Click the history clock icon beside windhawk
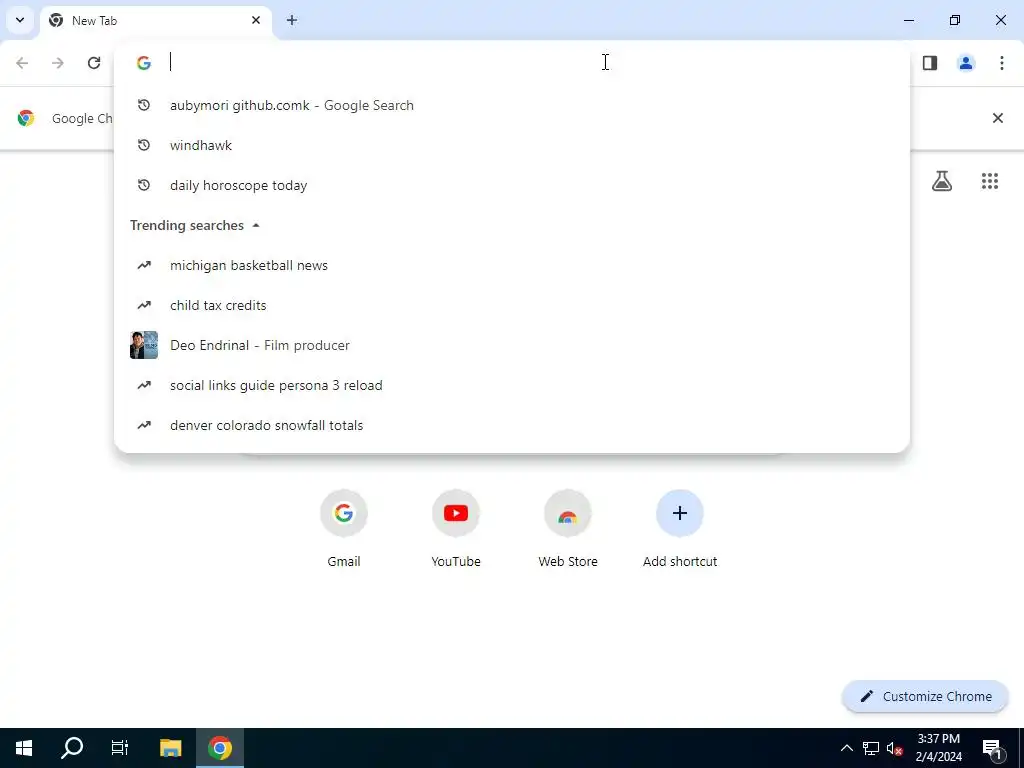Viewport: 1024px width, 768px height. (144, 145)
